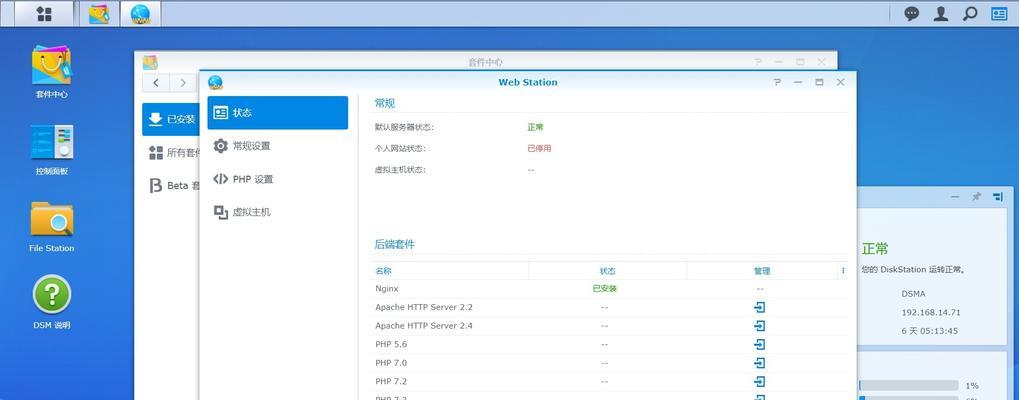The height and width of the screenshot is (400, 1019).
Task: Open the user options person icon
Action: (940, 14)
